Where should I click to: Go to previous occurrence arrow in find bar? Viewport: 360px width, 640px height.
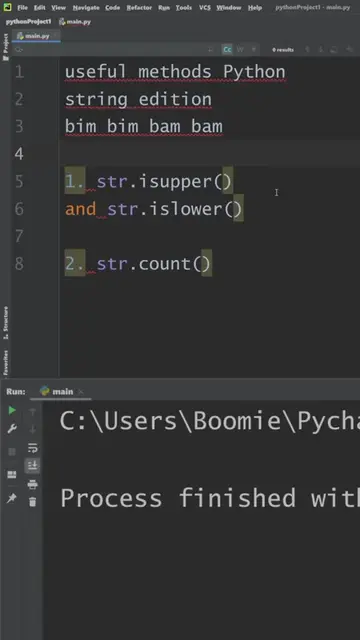[x=308, y=50]
